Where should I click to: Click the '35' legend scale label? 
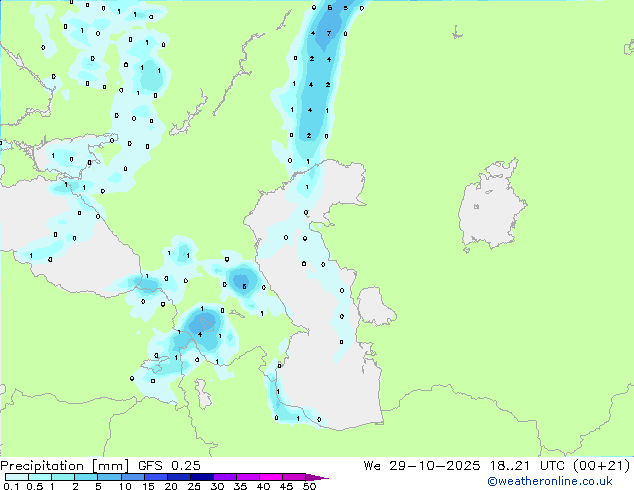(240, 486)
